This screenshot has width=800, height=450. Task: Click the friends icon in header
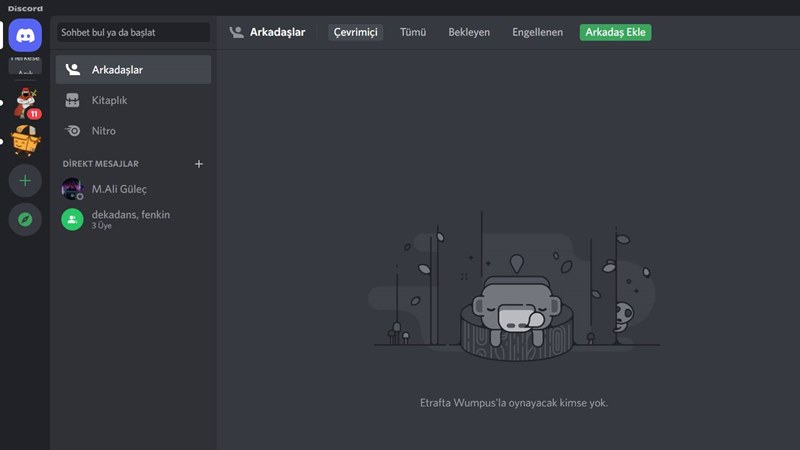(236, 32)
